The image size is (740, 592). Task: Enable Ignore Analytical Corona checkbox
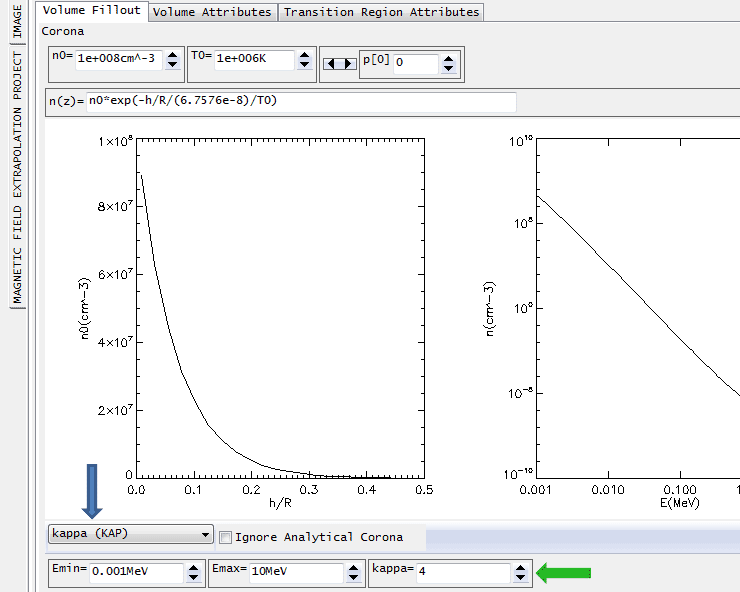226,538
